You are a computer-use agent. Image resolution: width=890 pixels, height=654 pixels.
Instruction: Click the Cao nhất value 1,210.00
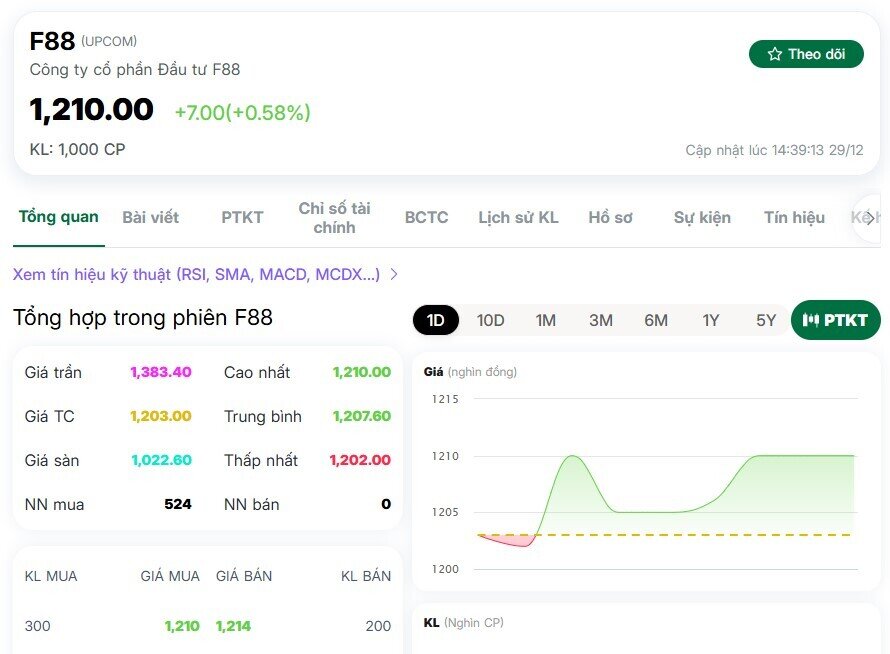point(362,372)
